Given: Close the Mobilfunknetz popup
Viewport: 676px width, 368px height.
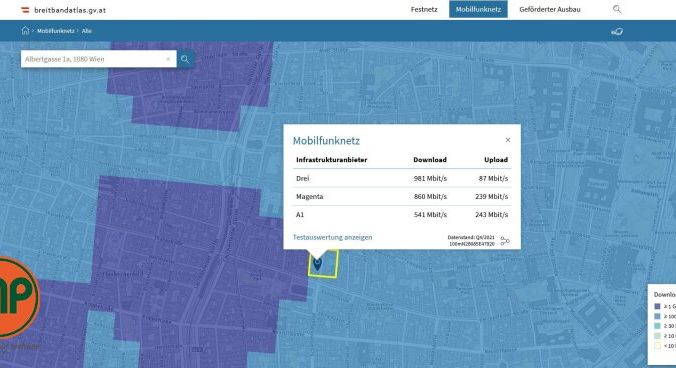Looking at the screenshot, I should pos(508,140).
